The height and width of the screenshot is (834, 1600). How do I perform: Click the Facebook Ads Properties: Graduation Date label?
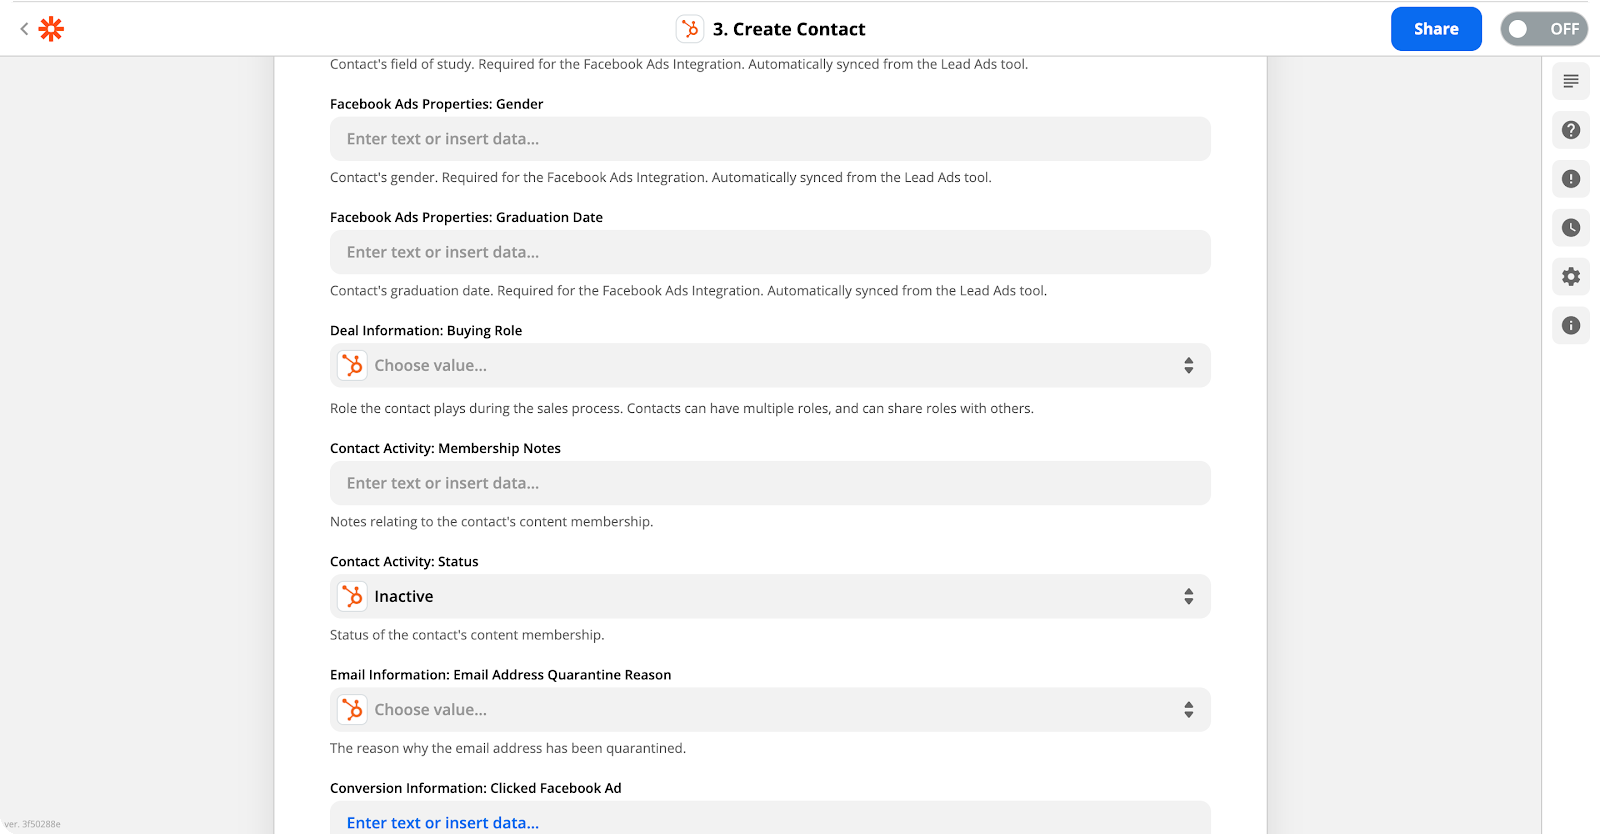[x=466, y=217]
